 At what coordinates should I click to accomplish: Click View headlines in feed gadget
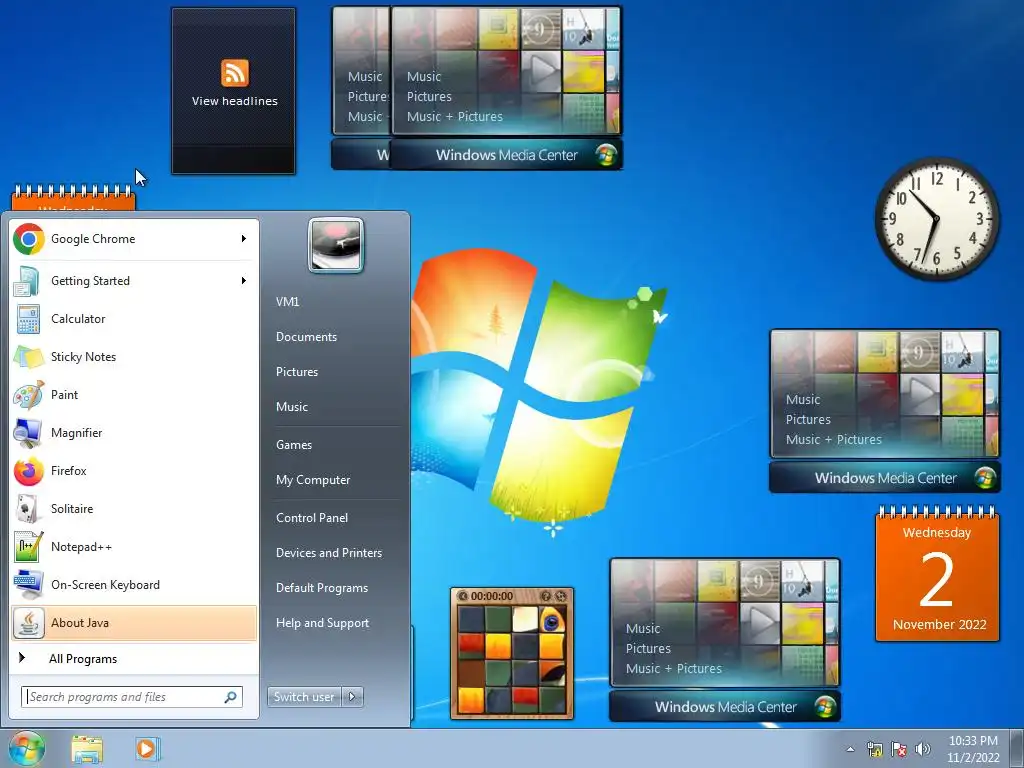(x=234, y=101)
